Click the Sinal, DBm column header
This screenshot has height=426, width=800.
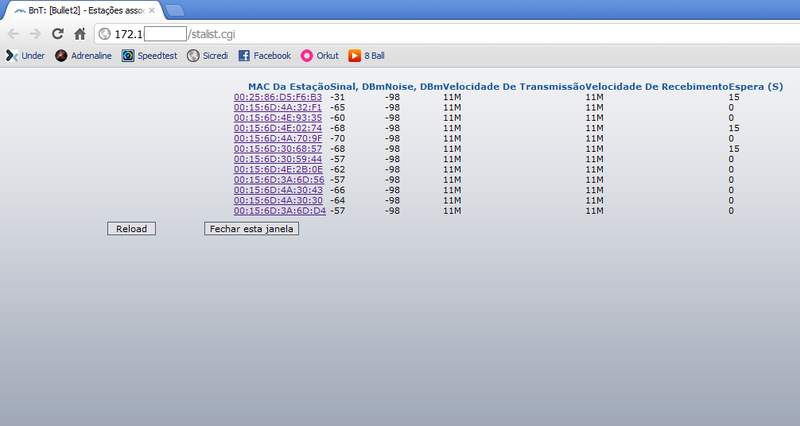pos(358,87)
